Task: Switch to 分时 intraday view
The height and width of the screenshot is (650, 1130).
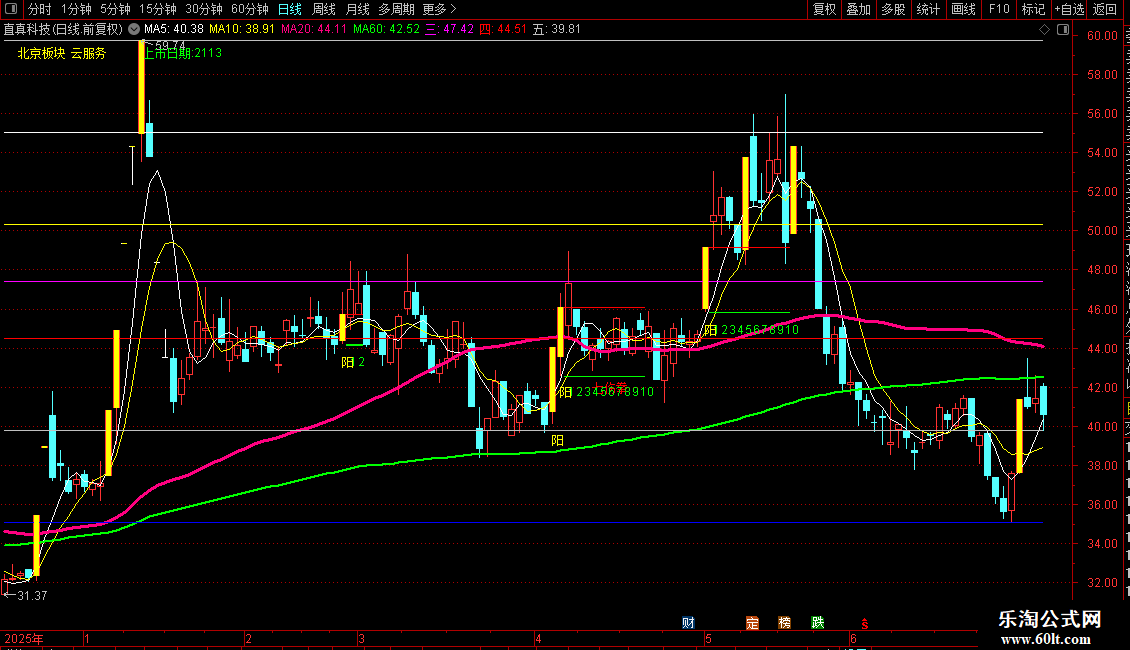Action: tap(40, 9)
